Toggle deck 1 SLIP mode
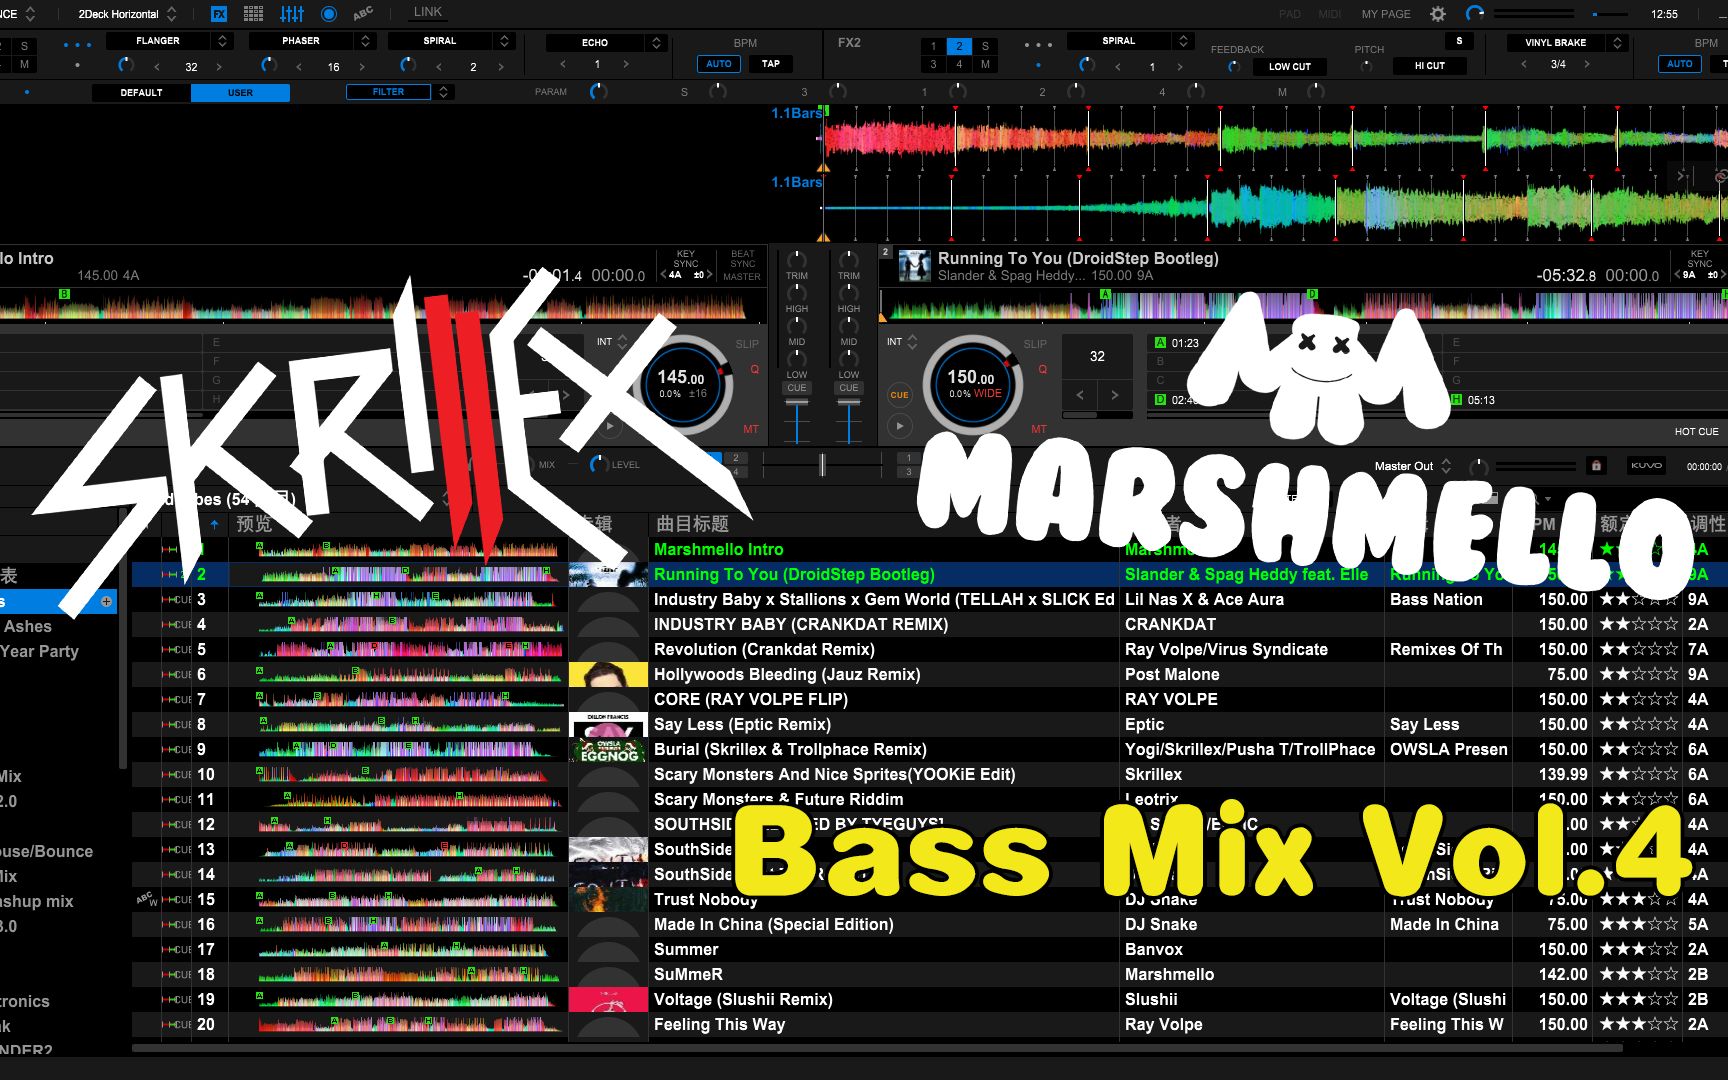1728x1080 pixels. point(747,344)
